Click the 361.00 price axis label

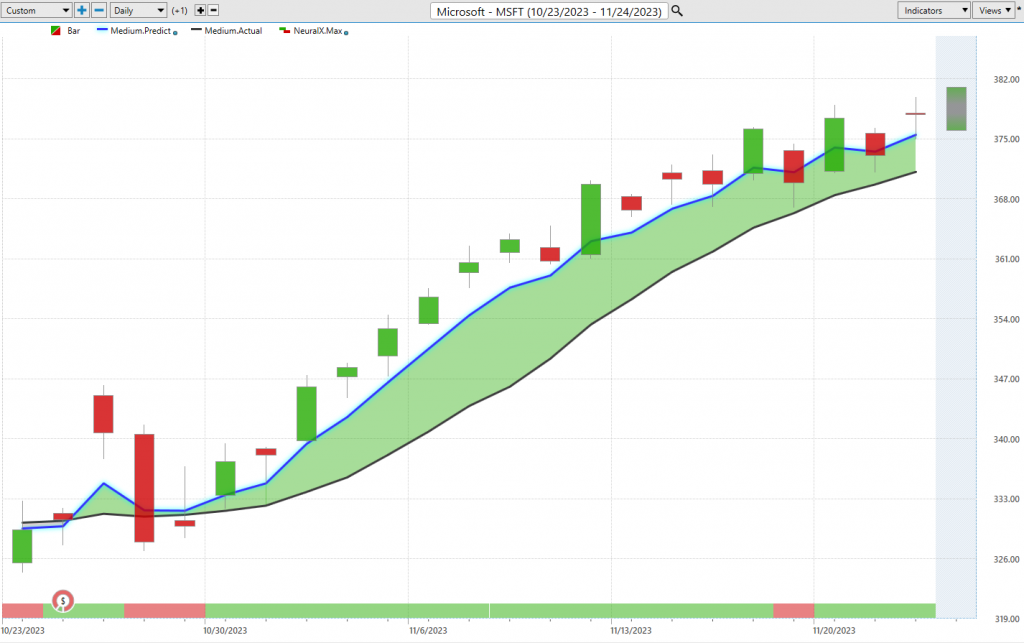coord(1006,259)
